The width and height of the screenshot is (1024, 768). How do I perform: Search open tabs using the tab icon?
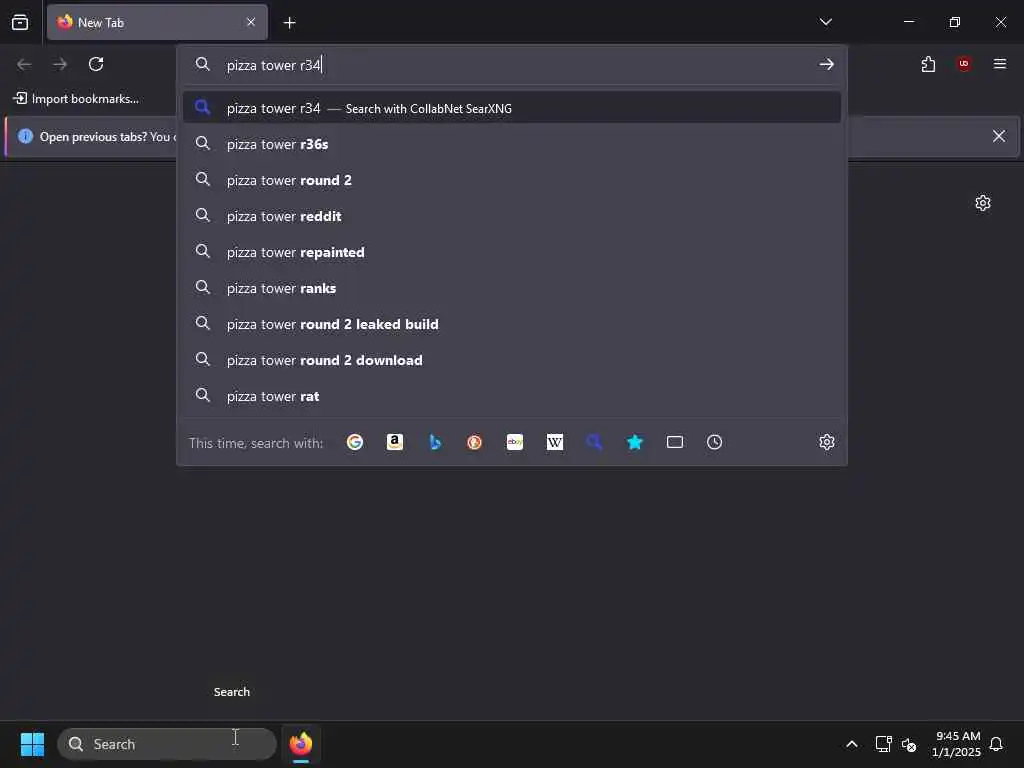click(675, 442)
